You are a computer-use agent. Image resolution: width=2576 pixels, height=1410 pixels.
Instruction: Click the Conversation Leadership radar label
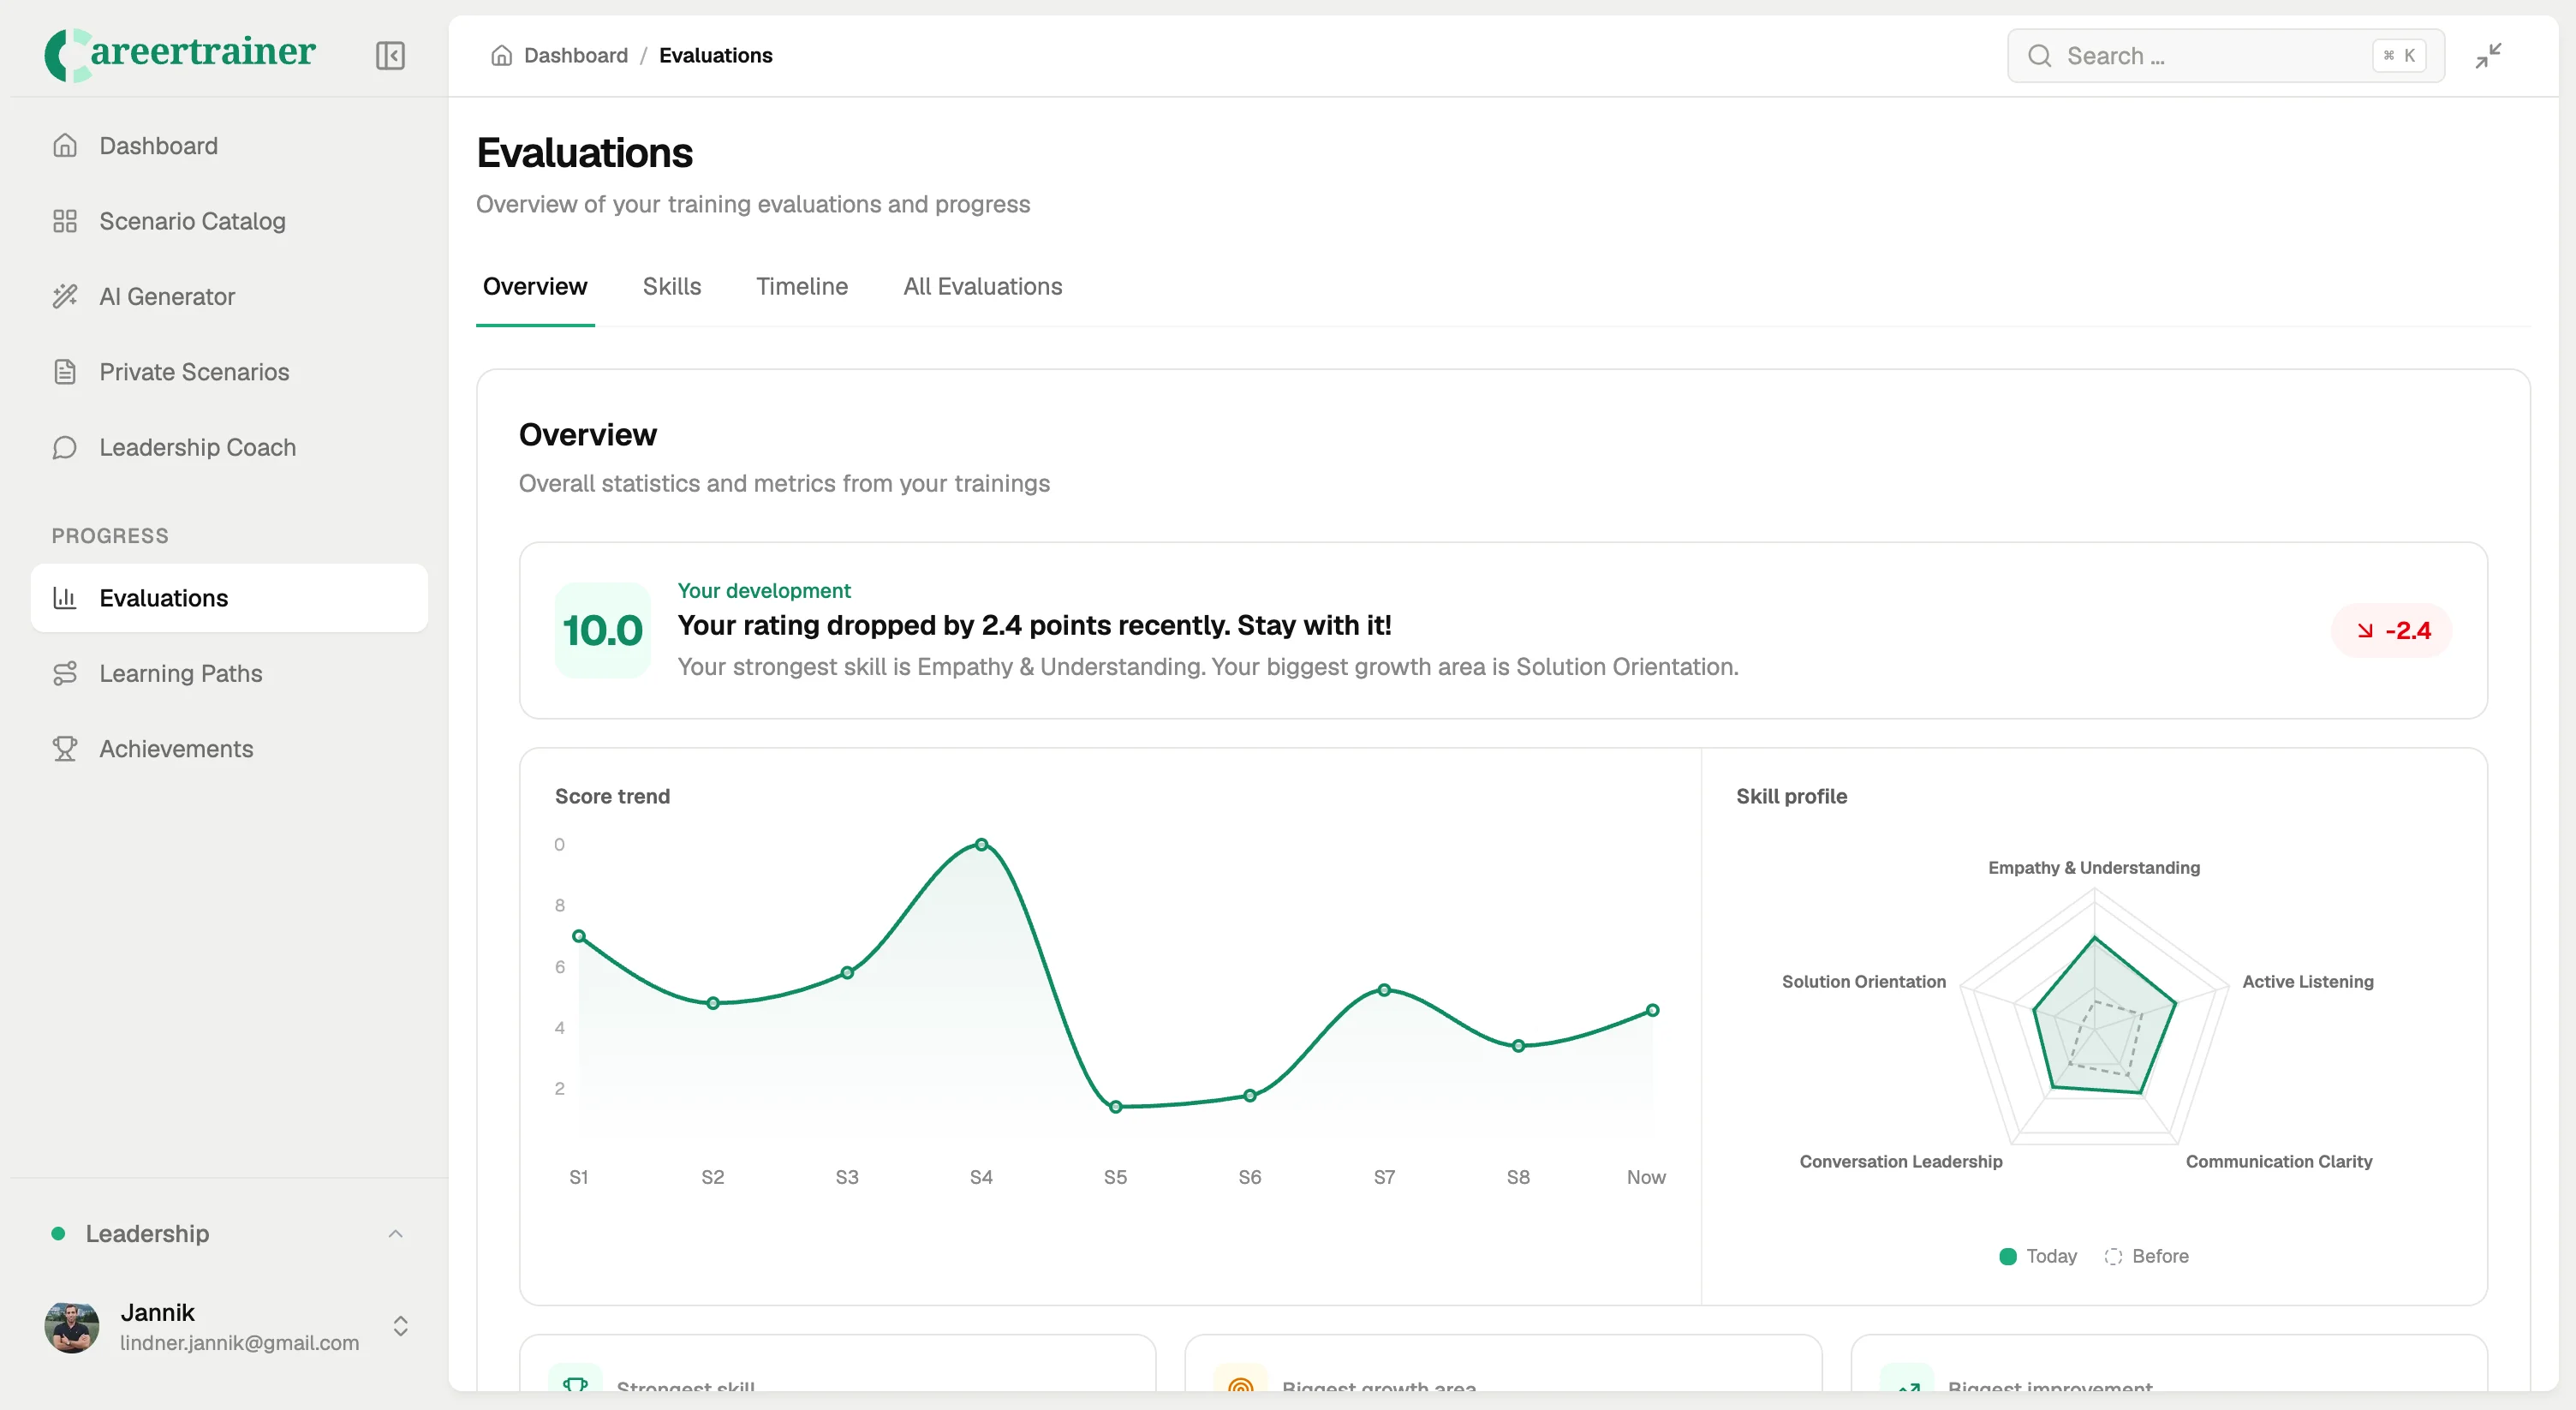[x=1901, y=1162]
